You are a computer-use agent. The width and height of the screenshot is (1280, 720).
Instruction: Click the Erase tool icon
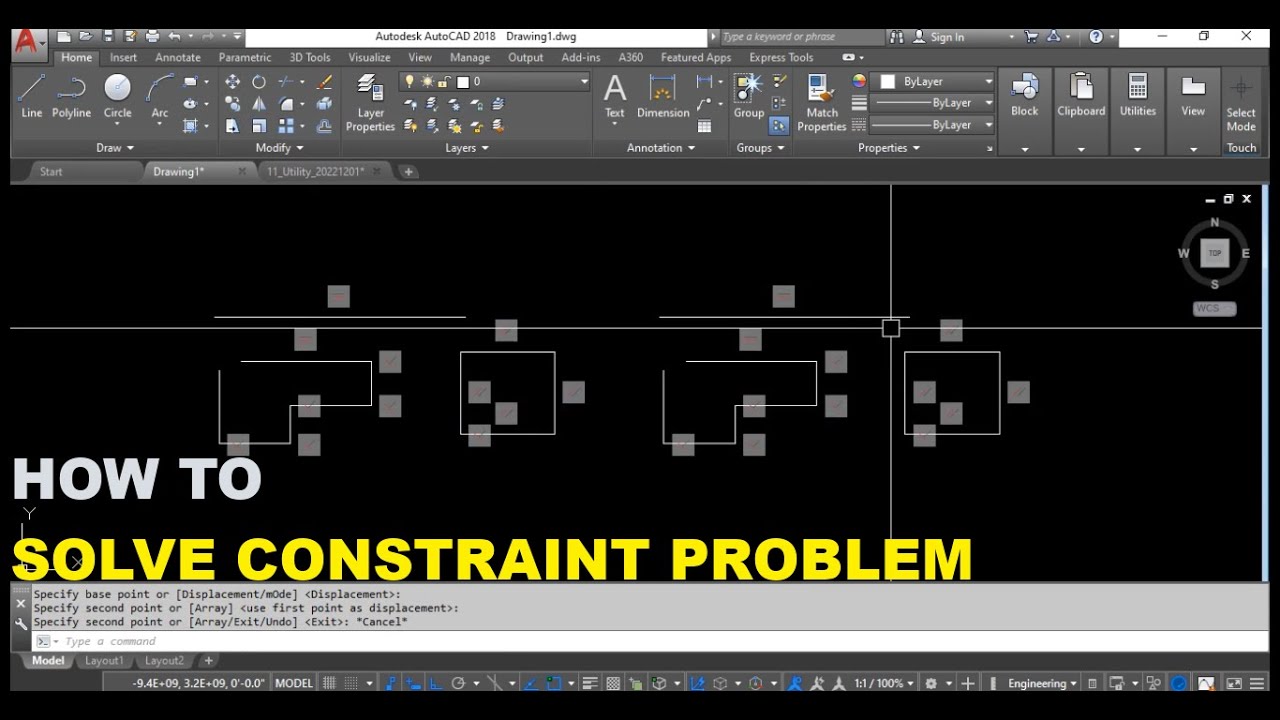[x=324, y=82]
